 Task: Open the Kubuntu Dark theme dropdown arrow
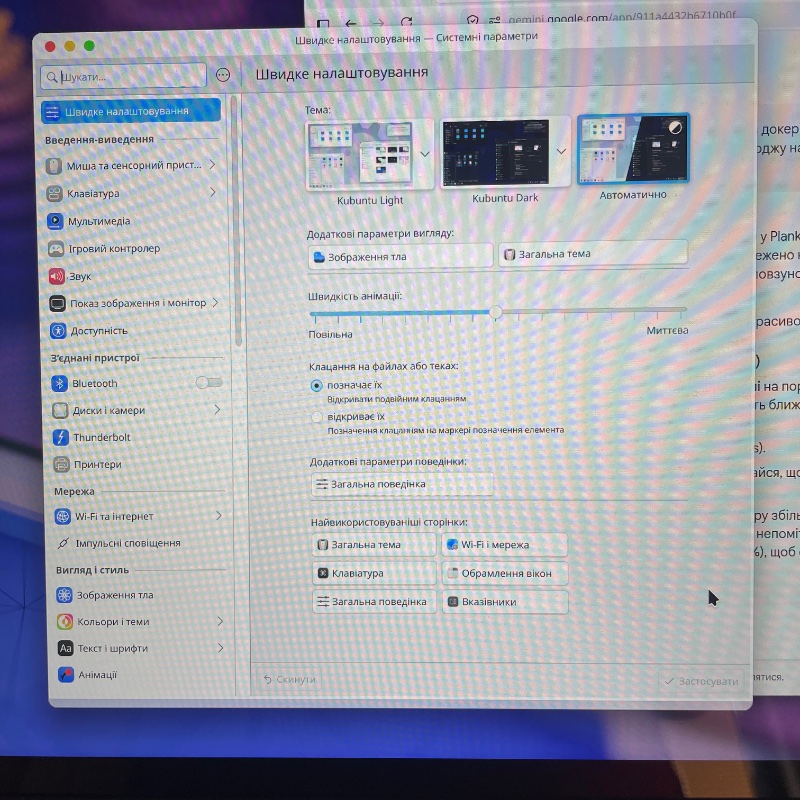[x=561, y=152]
